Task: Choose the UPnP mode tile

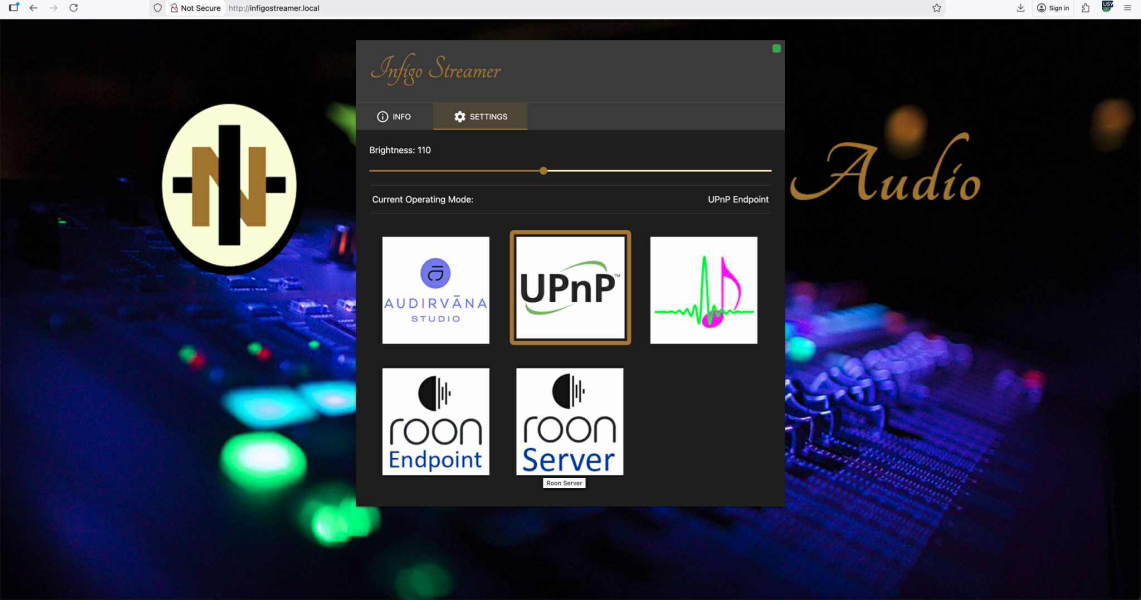Action: point(570,288)
